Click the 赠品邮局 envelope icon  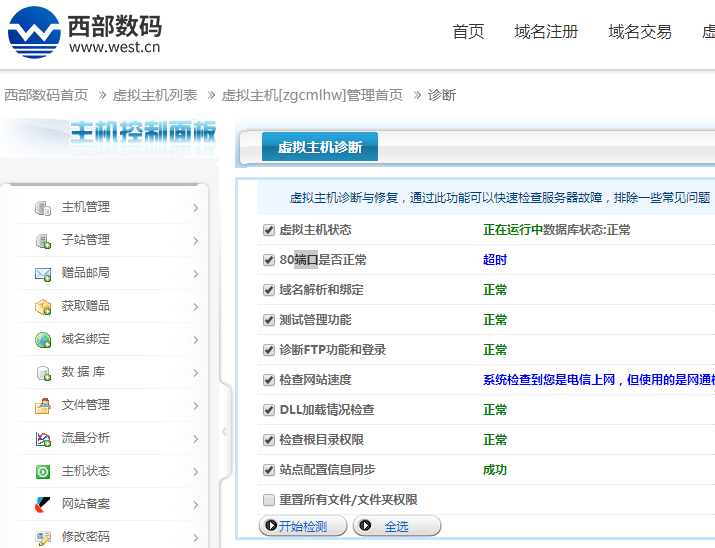[x=43, y=274]
